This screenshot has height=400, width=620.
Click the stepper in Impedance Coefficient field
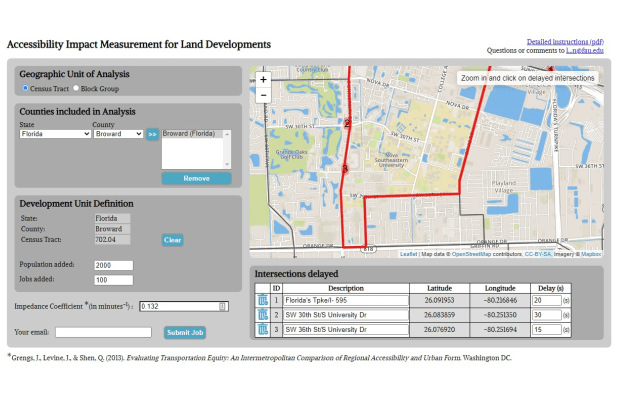[222, 306]
